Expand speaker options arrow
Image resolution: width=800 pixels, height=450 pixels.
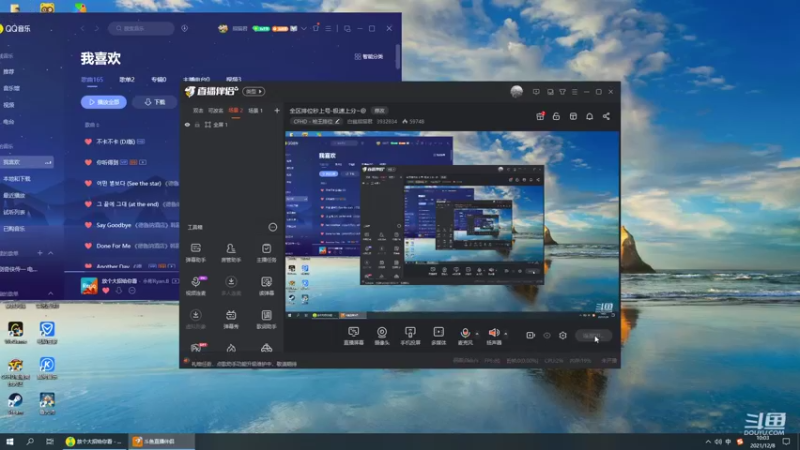click(506, 334)
